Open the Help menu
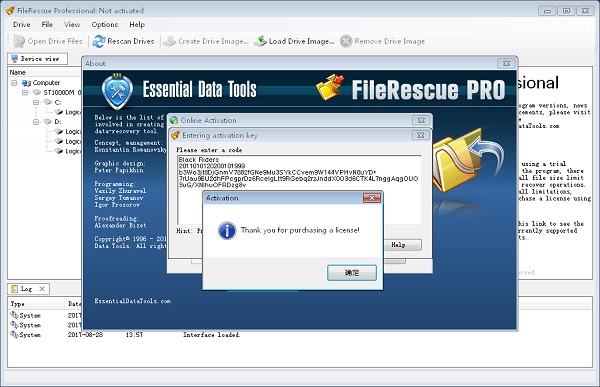The image size is (600, 387). (137, 24)
